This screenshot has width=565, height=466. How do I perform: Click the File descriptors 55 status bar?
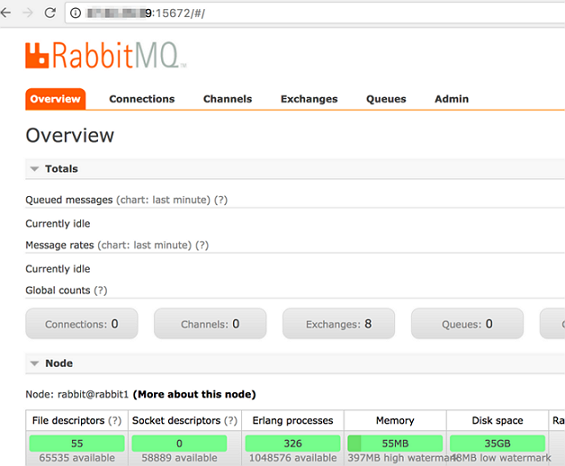77,443
